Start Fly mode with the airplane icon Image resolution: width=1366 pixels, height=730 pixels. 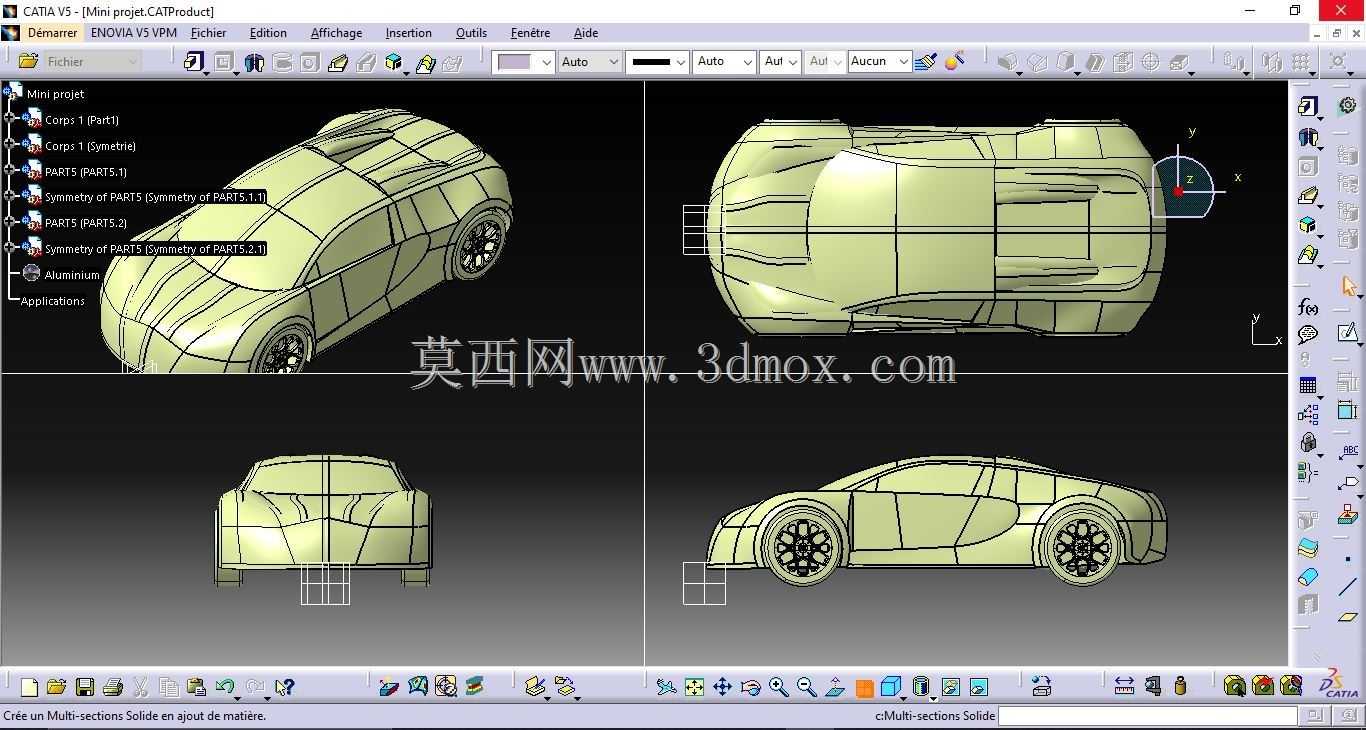pyautogui.click(x=666, y=687)
